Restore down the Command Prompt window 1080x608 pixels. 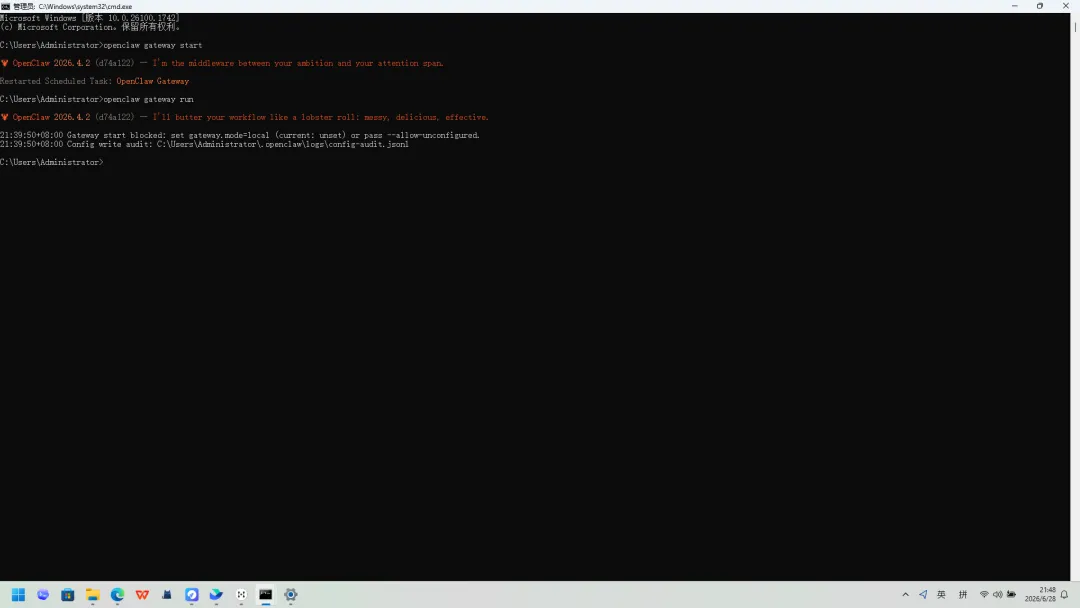1040,6
